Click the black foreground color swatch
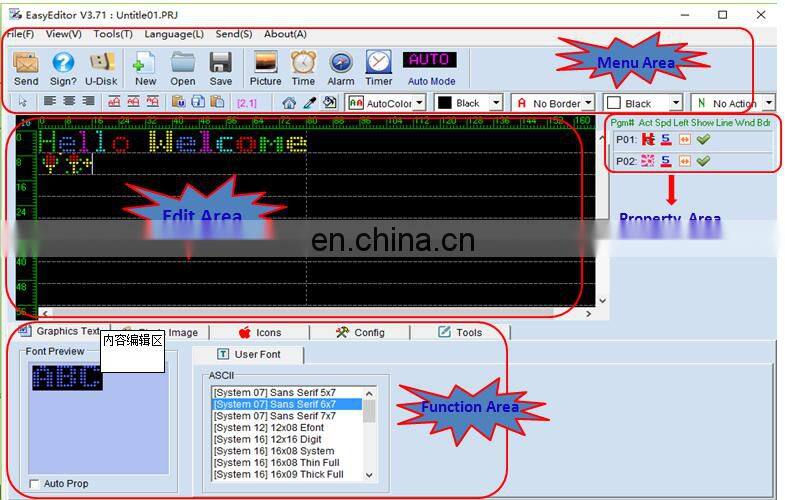The height and width of the screenshot is (500, 785). point(445,103)
